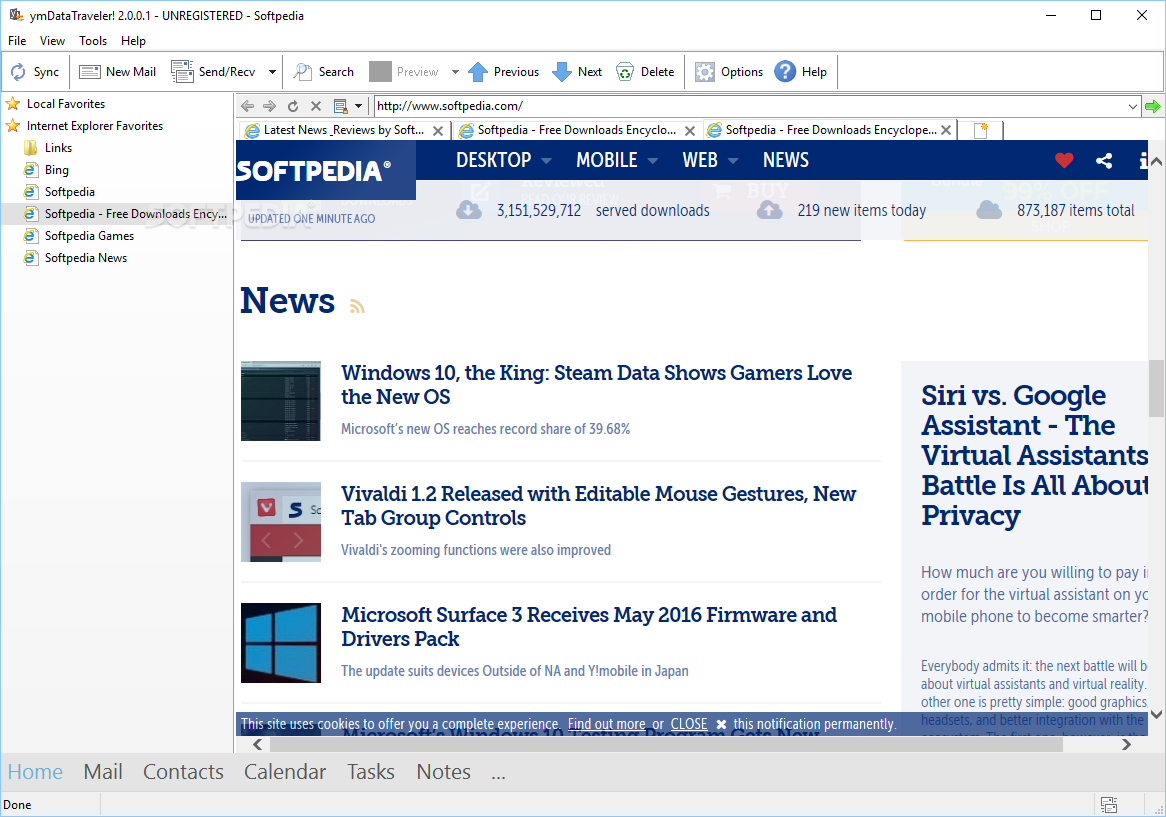Click the News RSS feed icon
The image size is (1166, 817).
coord(357,306)
